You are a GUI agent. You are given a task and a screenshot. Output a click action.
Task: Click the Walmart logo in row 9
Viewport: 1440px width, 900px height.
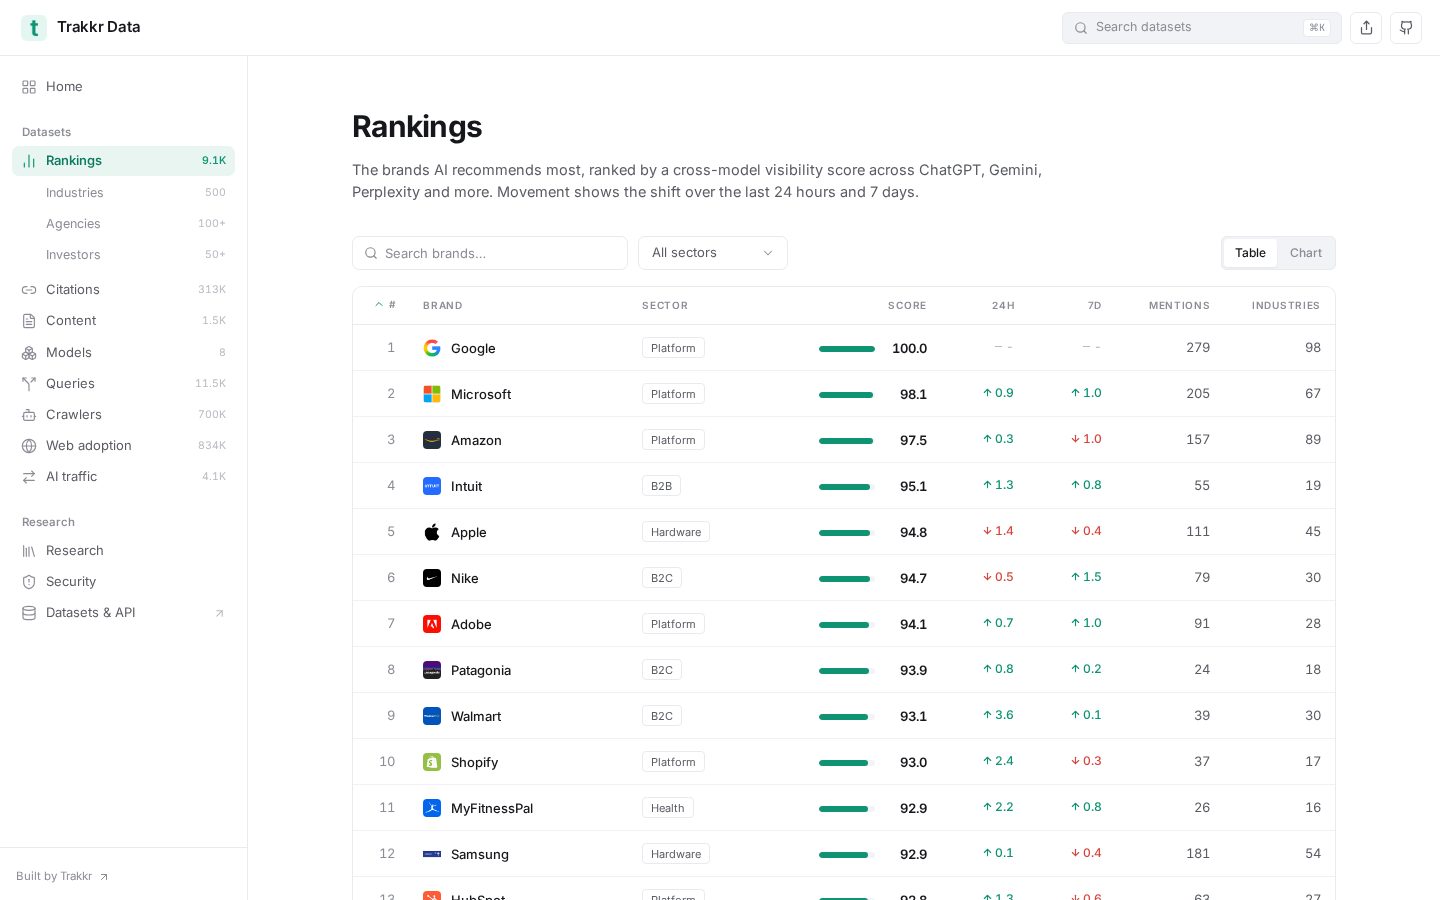pos(432,716)
